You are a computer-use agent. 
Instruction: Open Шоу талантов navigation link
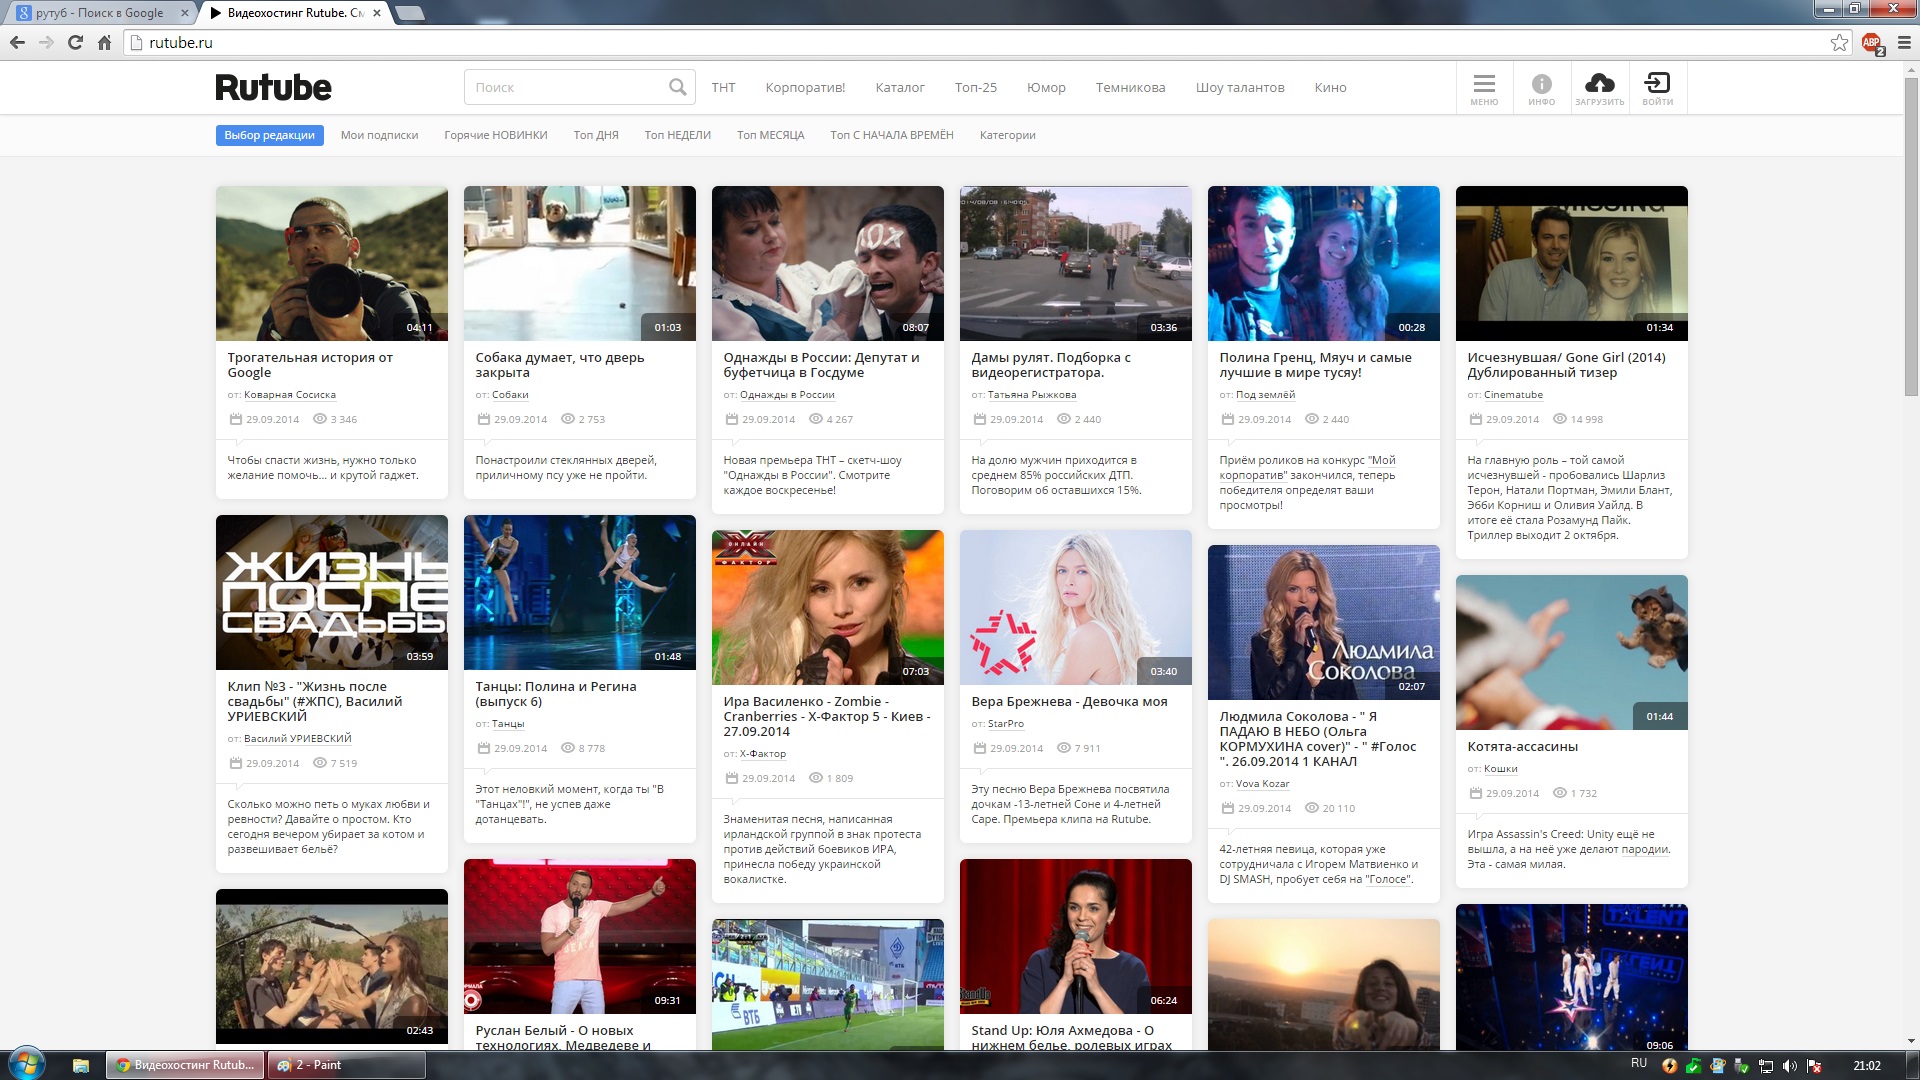[x=1239, y=88]
